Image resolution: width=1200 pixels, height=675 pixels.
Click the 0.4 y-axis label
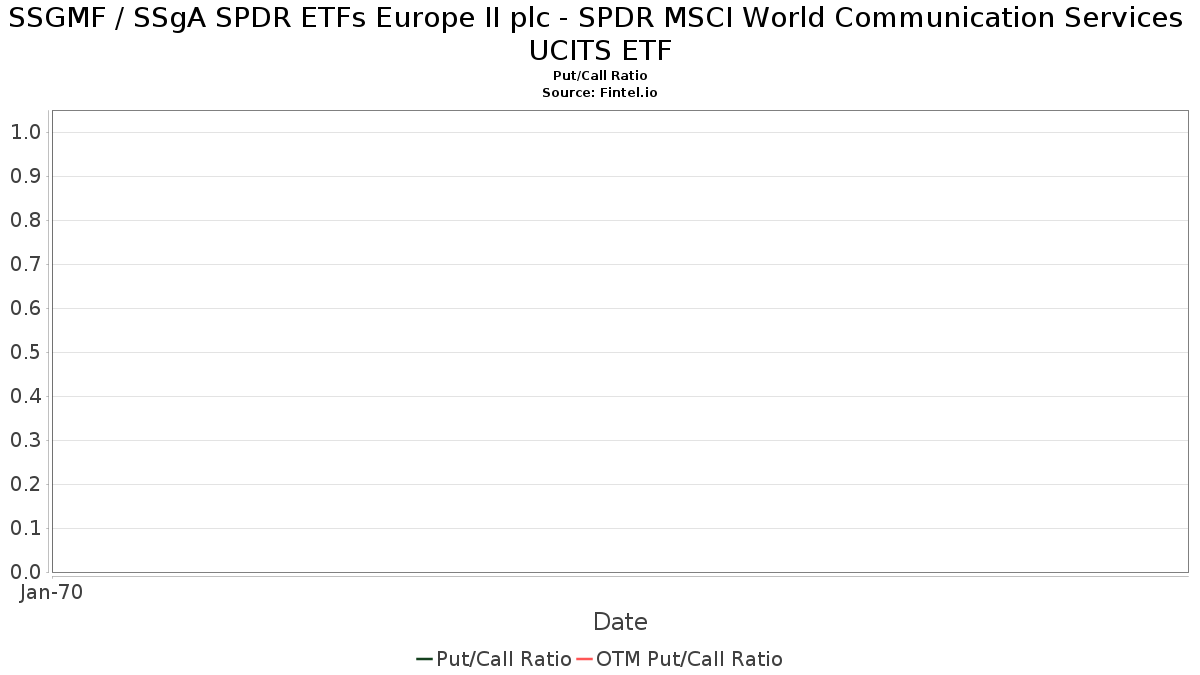(x=25, y=396)
